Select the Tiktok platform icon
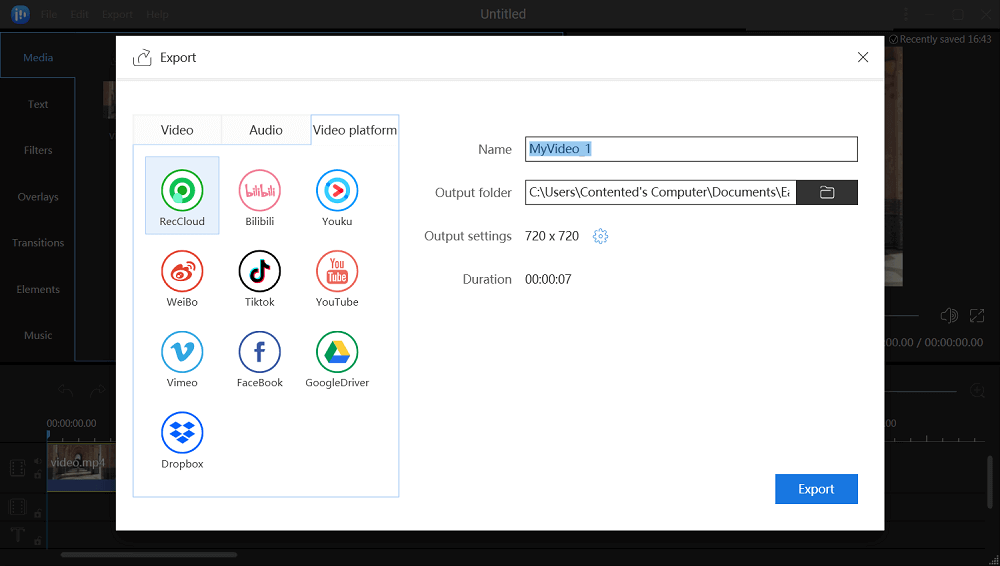Viewport: 1000px width, 566px height. click(260, 272)
